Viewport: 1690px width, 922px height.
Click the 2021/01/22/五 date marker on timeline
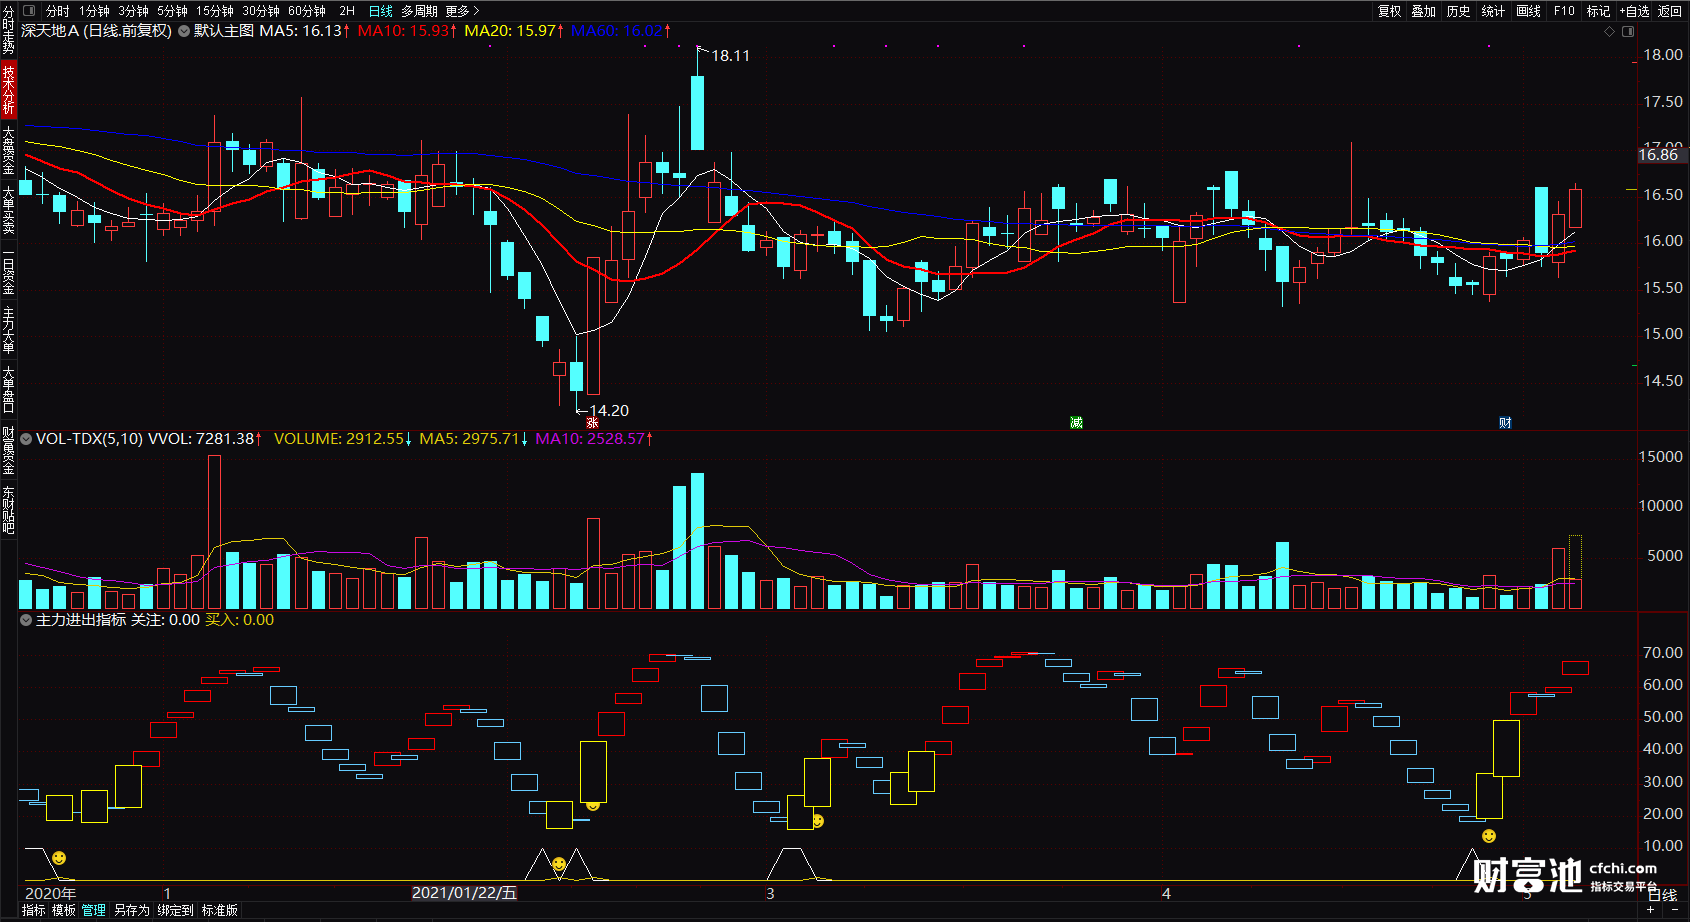point(464,893)
